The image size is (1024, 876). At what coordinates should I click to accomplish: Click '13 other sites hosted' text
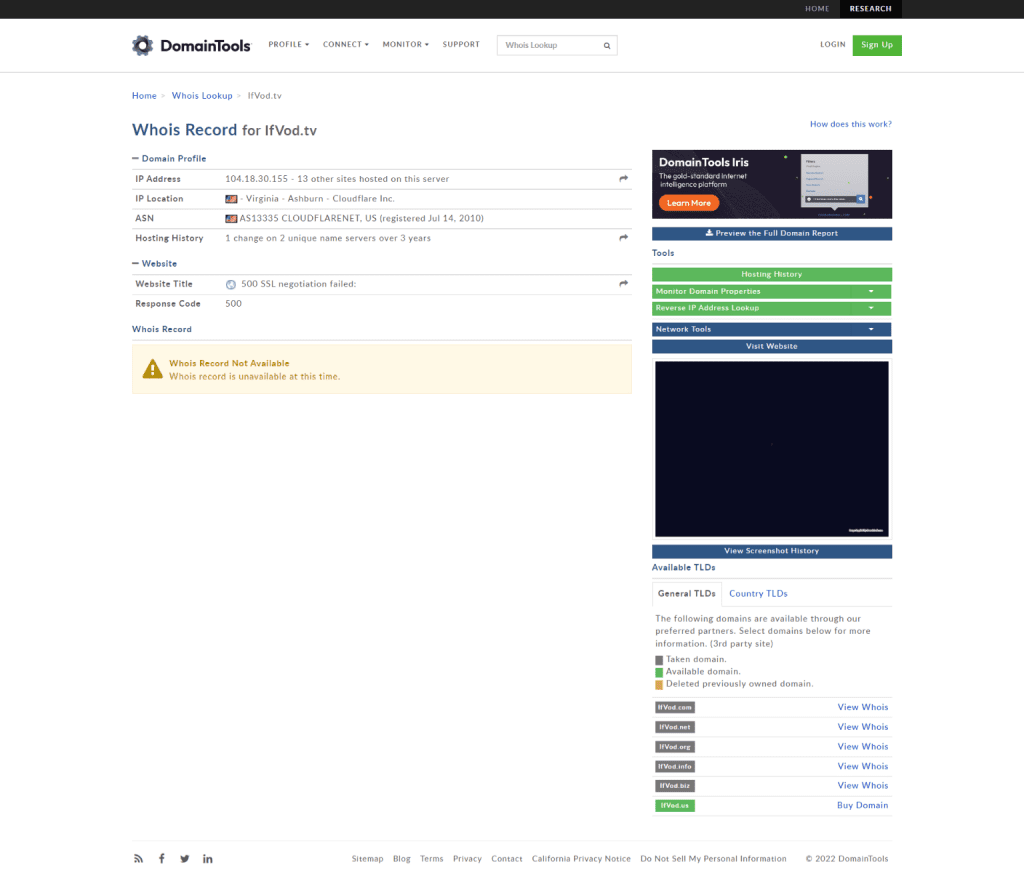click(x=373, y=179)
